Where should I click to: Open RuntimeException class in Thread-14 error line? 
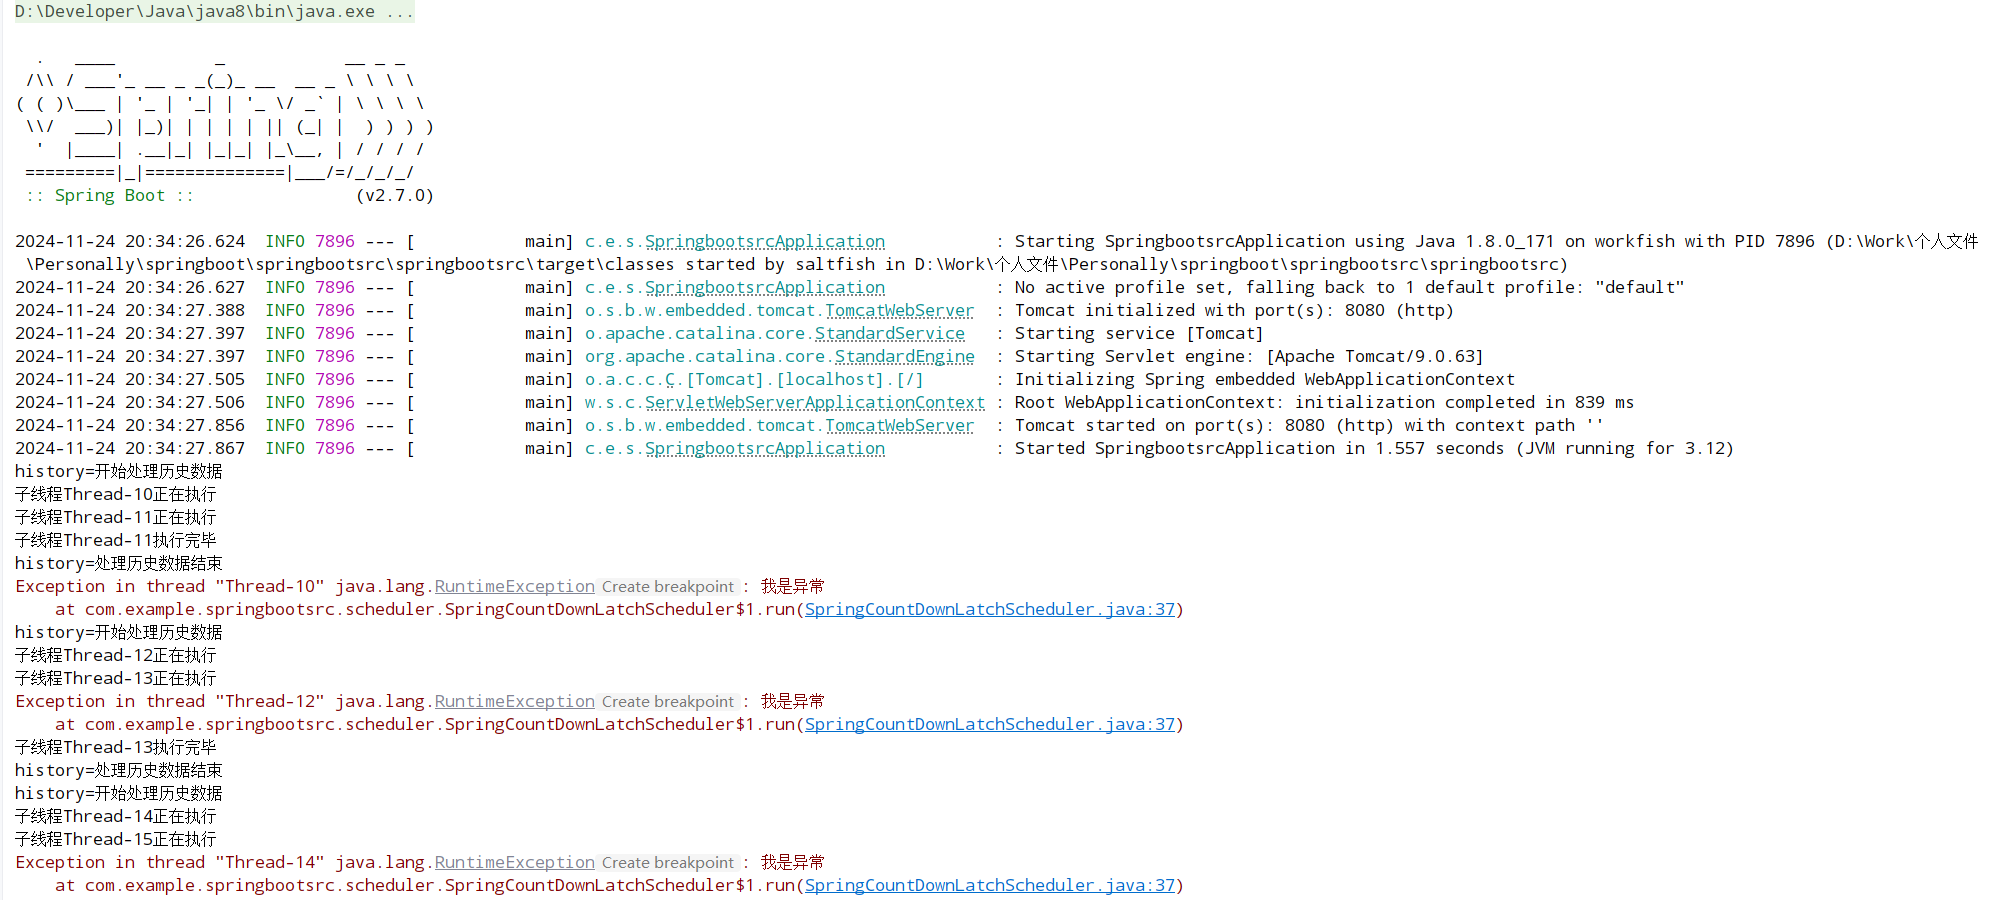514,863
